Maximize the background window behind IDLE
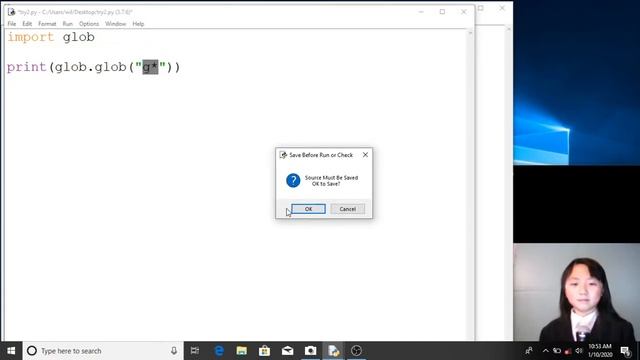 pyautogui.click(x=481, y=8)
